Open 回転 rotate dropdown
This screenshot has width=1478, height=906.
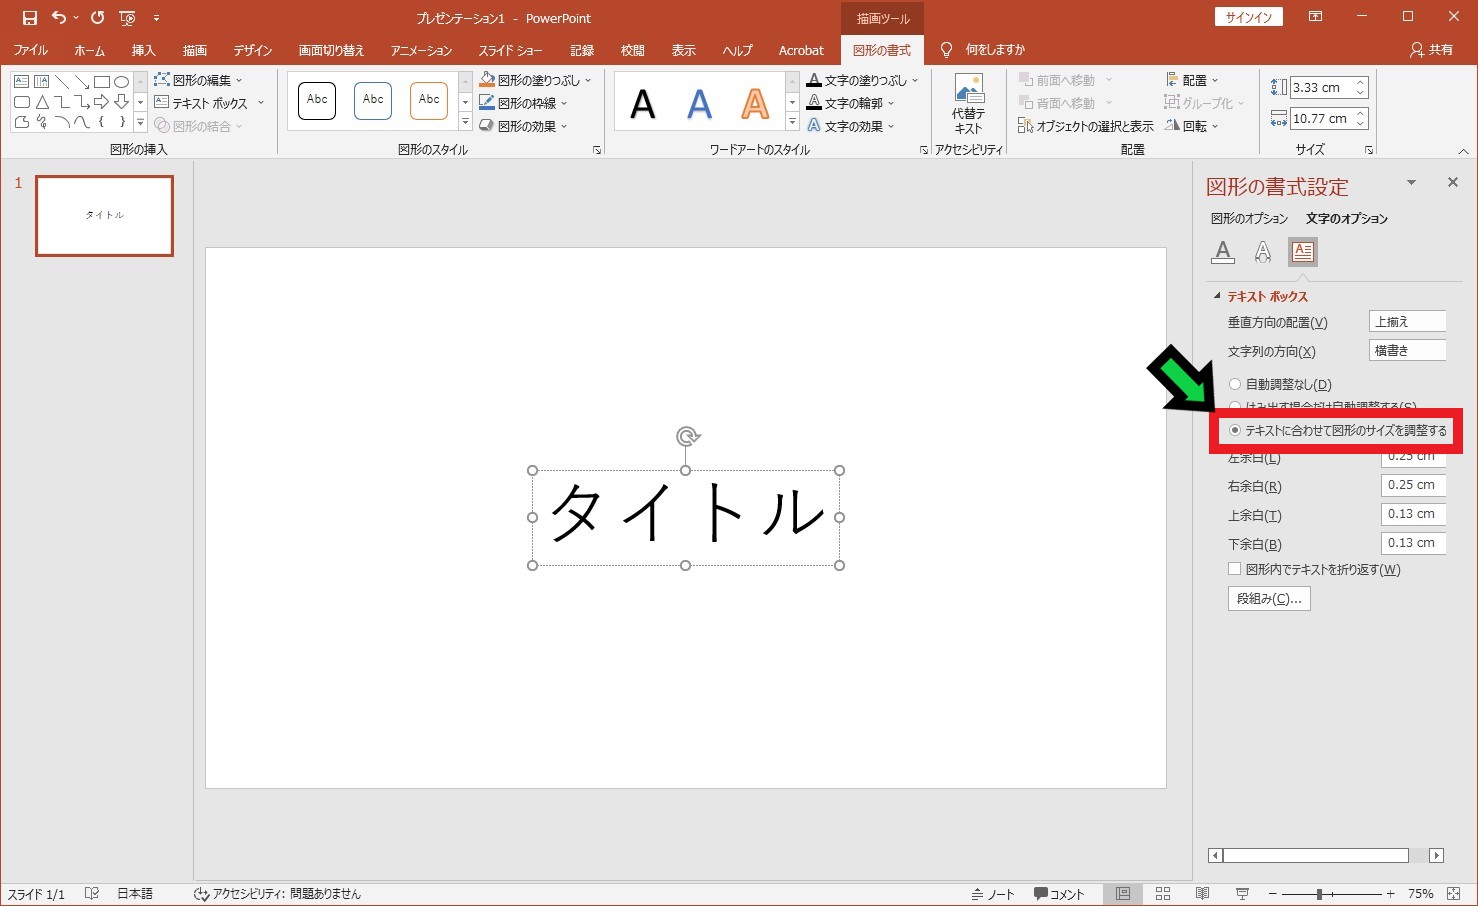click(x=1192, y=126)
